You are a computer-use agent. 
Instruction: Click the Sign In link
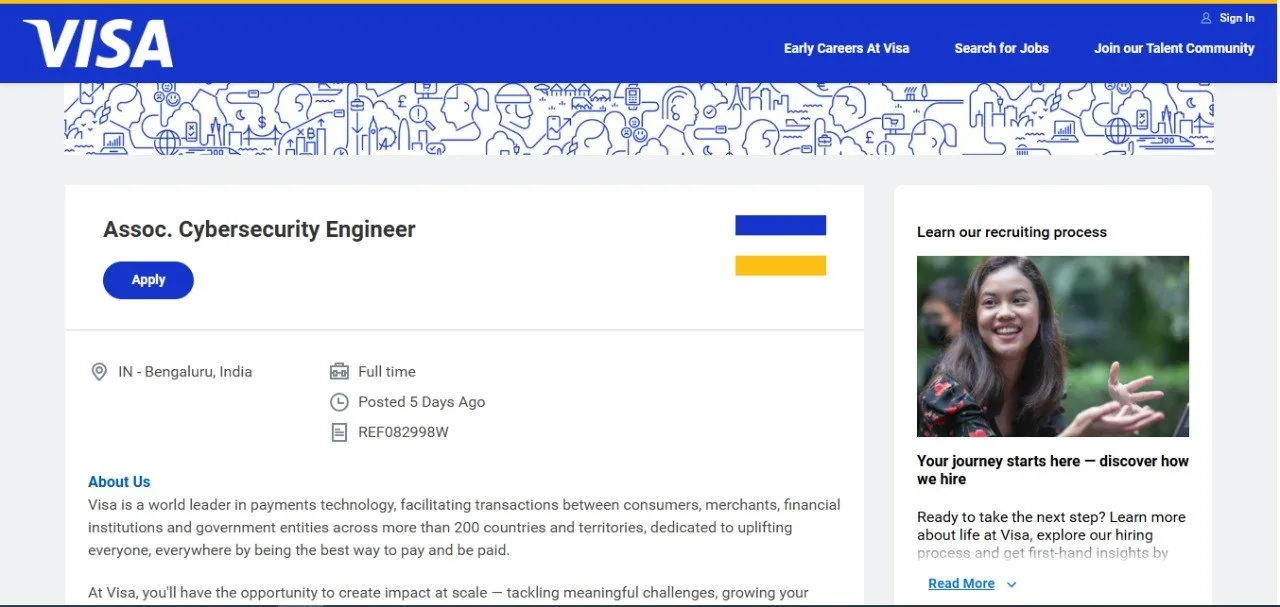click(x=1237, y=18)
